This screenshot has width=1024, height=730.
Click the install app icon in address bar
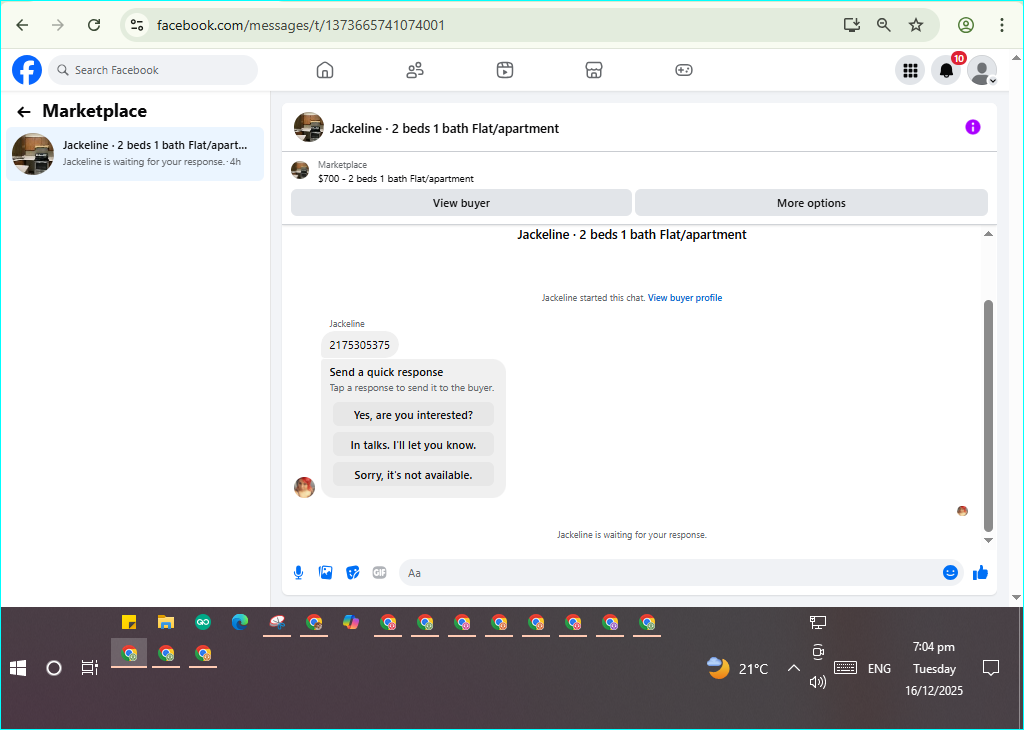tap(852, 25)
